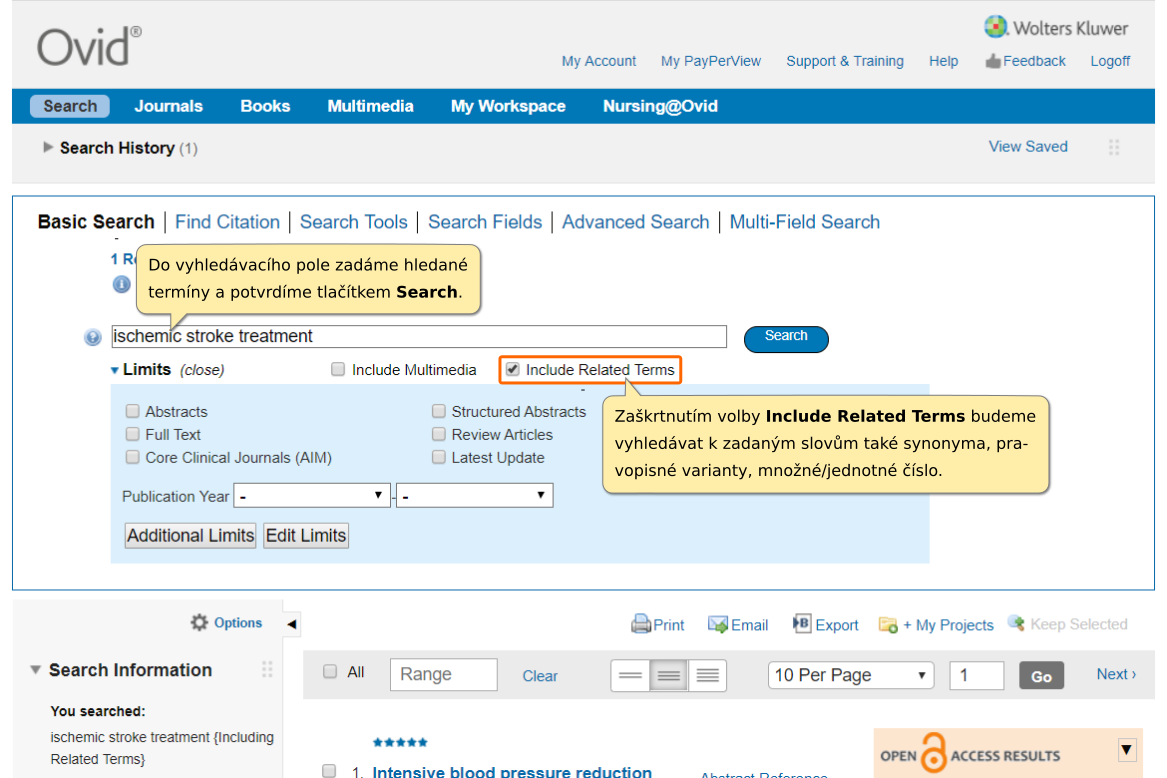Click the Additional Limits button
1167x778 pixels.
[191, 535]
